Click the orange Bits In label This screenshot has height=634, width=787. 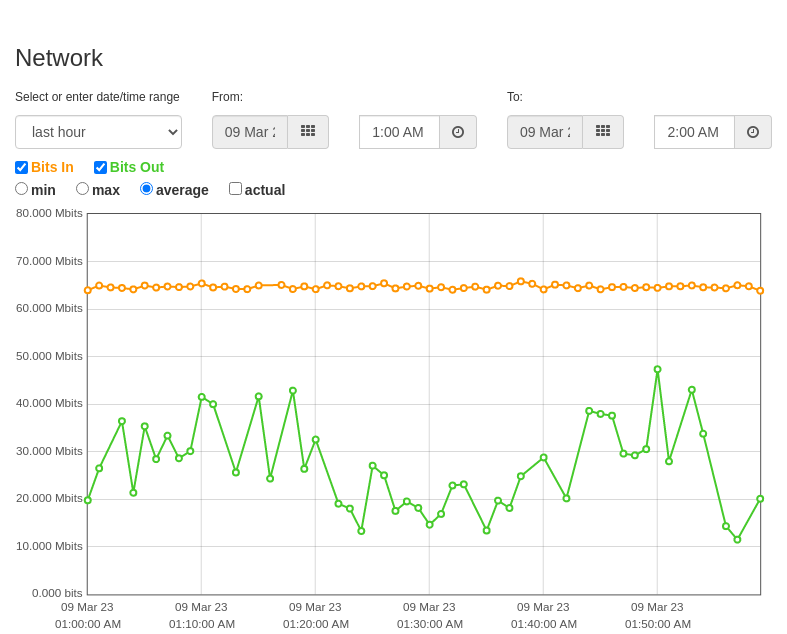(x=52, y=167)
